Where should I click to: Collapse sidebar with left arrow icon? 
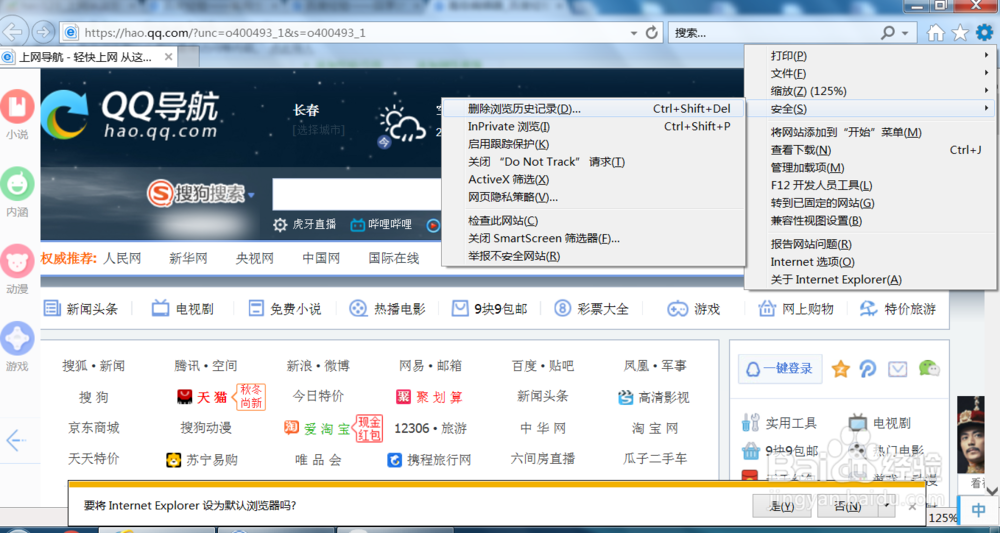[16, 440]
